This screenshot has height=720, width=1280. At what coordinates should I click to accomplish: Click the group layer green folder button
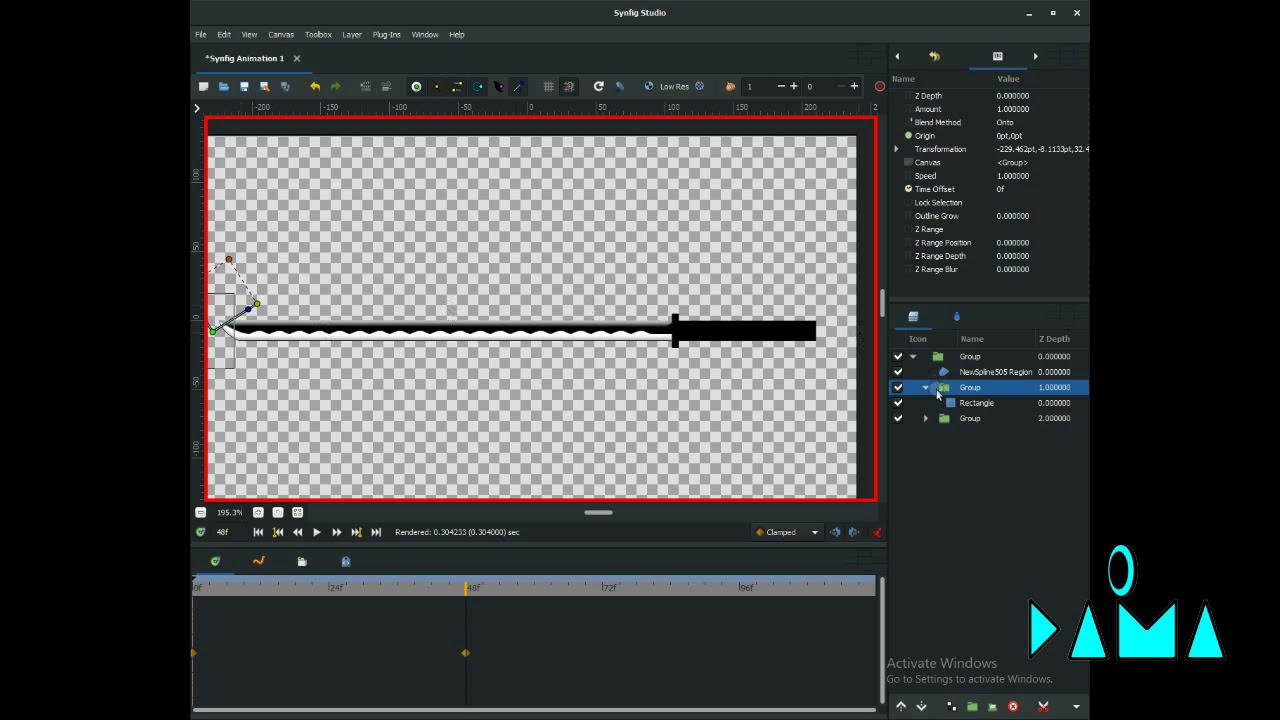click(x=972, y=707)
